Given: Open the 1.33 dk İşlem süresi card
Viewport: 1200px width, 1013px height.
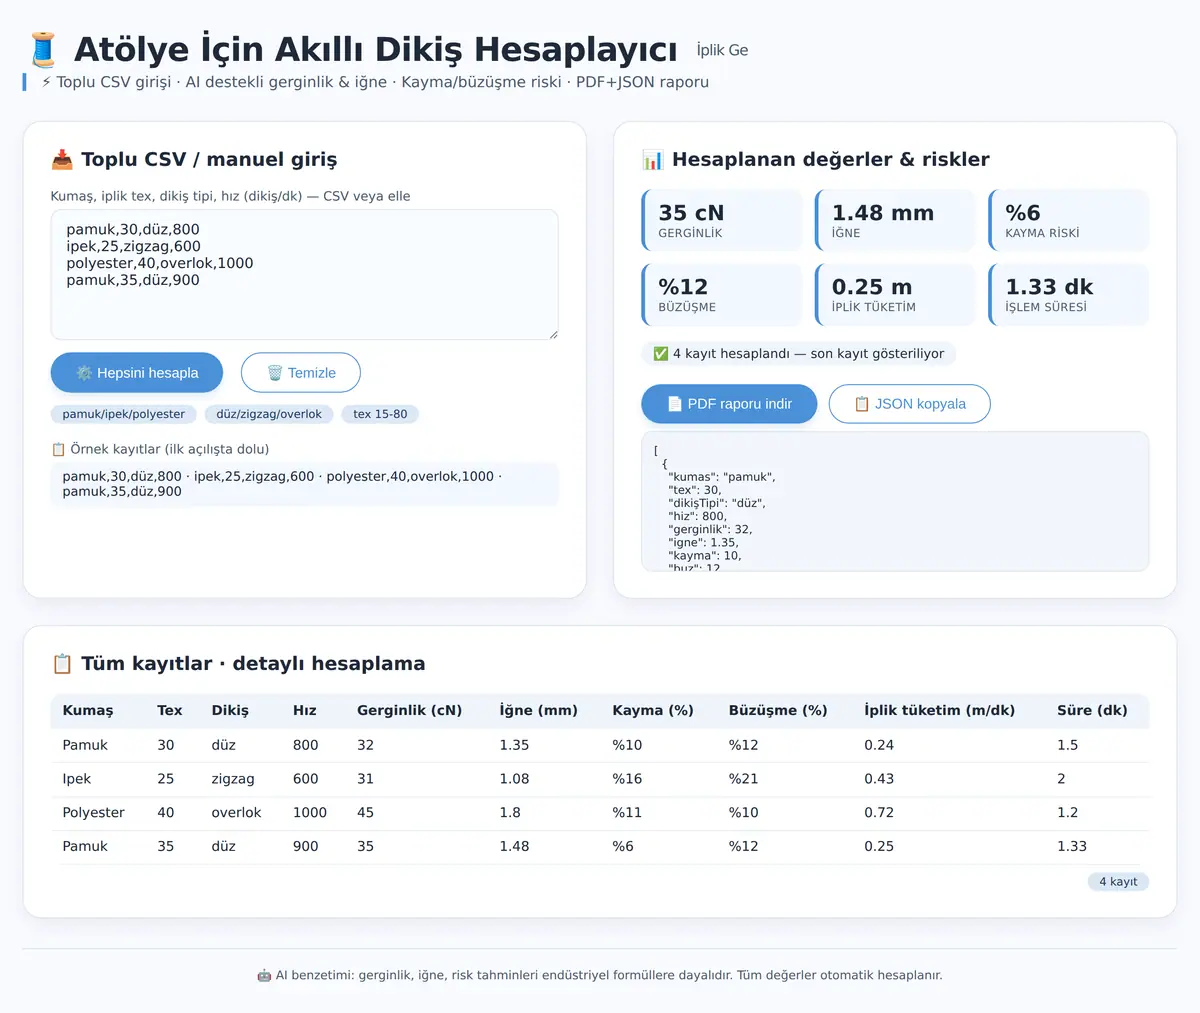Looking at the screenshot, I should [x=1069, y=294].
